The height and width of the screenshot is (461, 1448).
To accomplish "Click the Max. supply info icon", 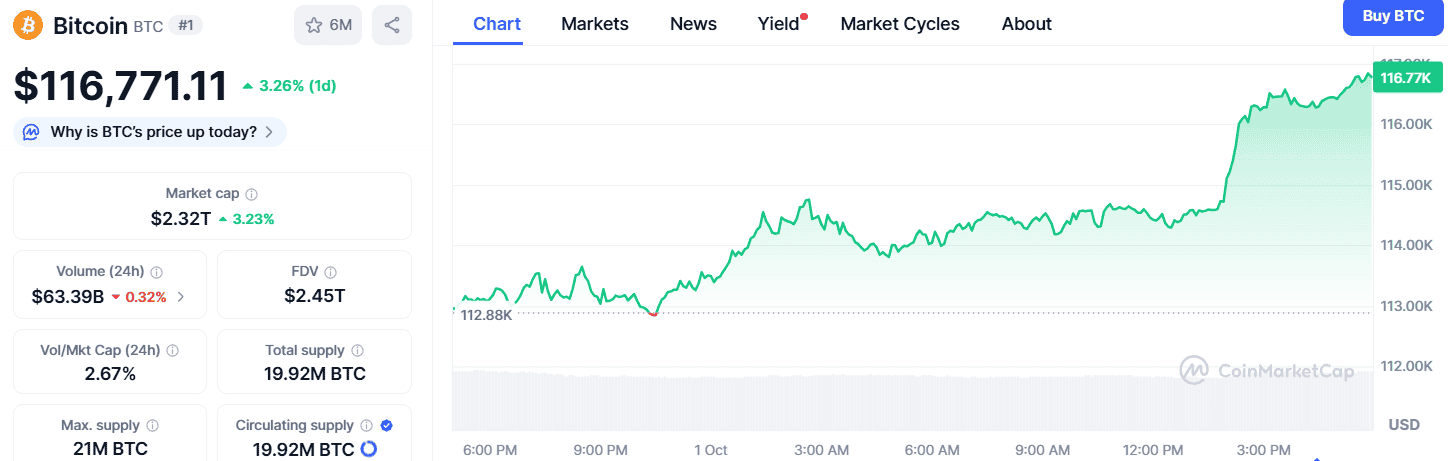I will click(151, 426).
